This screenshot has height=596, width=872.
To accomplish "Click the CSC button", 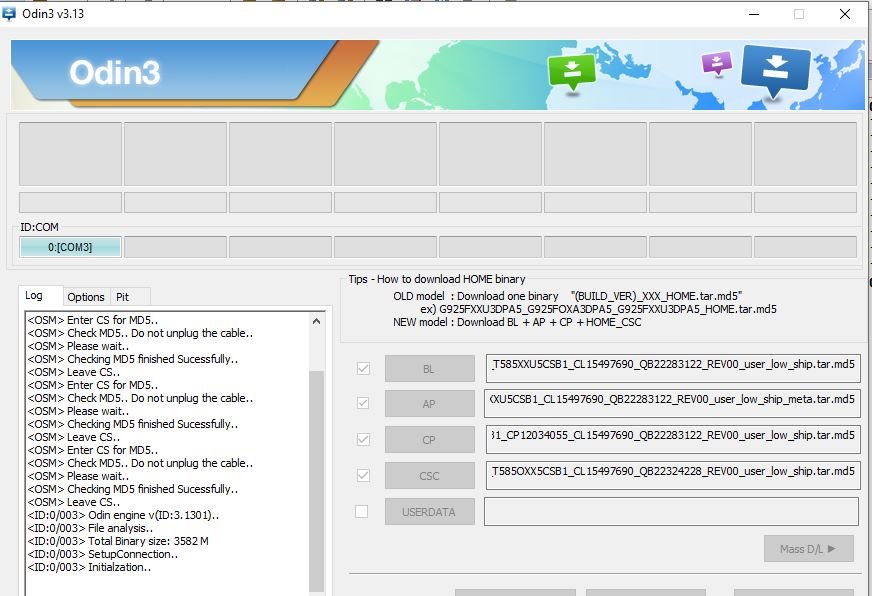I will [x=430, y=476].
